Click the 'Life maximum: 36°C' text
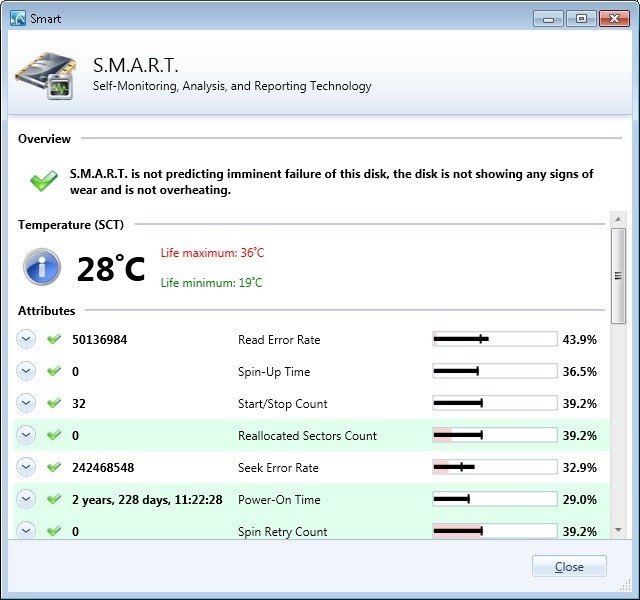The width and height of the screenshot is (640, 600). [212, 253]
